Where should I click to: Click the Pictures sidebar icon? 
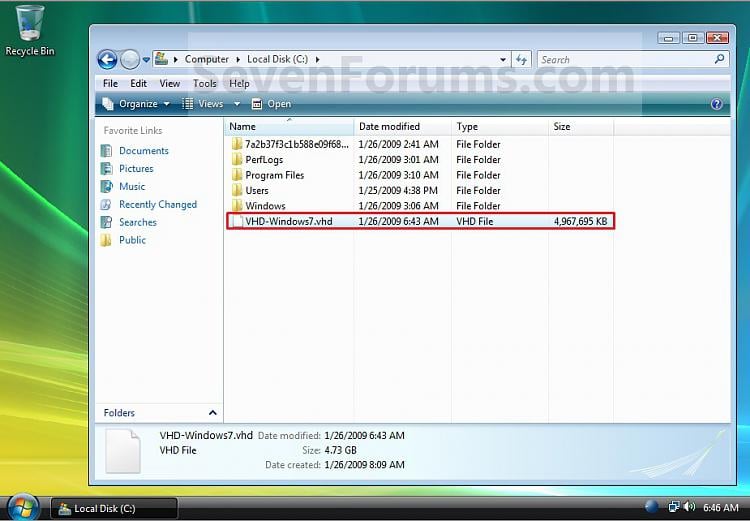coord(106,168)
